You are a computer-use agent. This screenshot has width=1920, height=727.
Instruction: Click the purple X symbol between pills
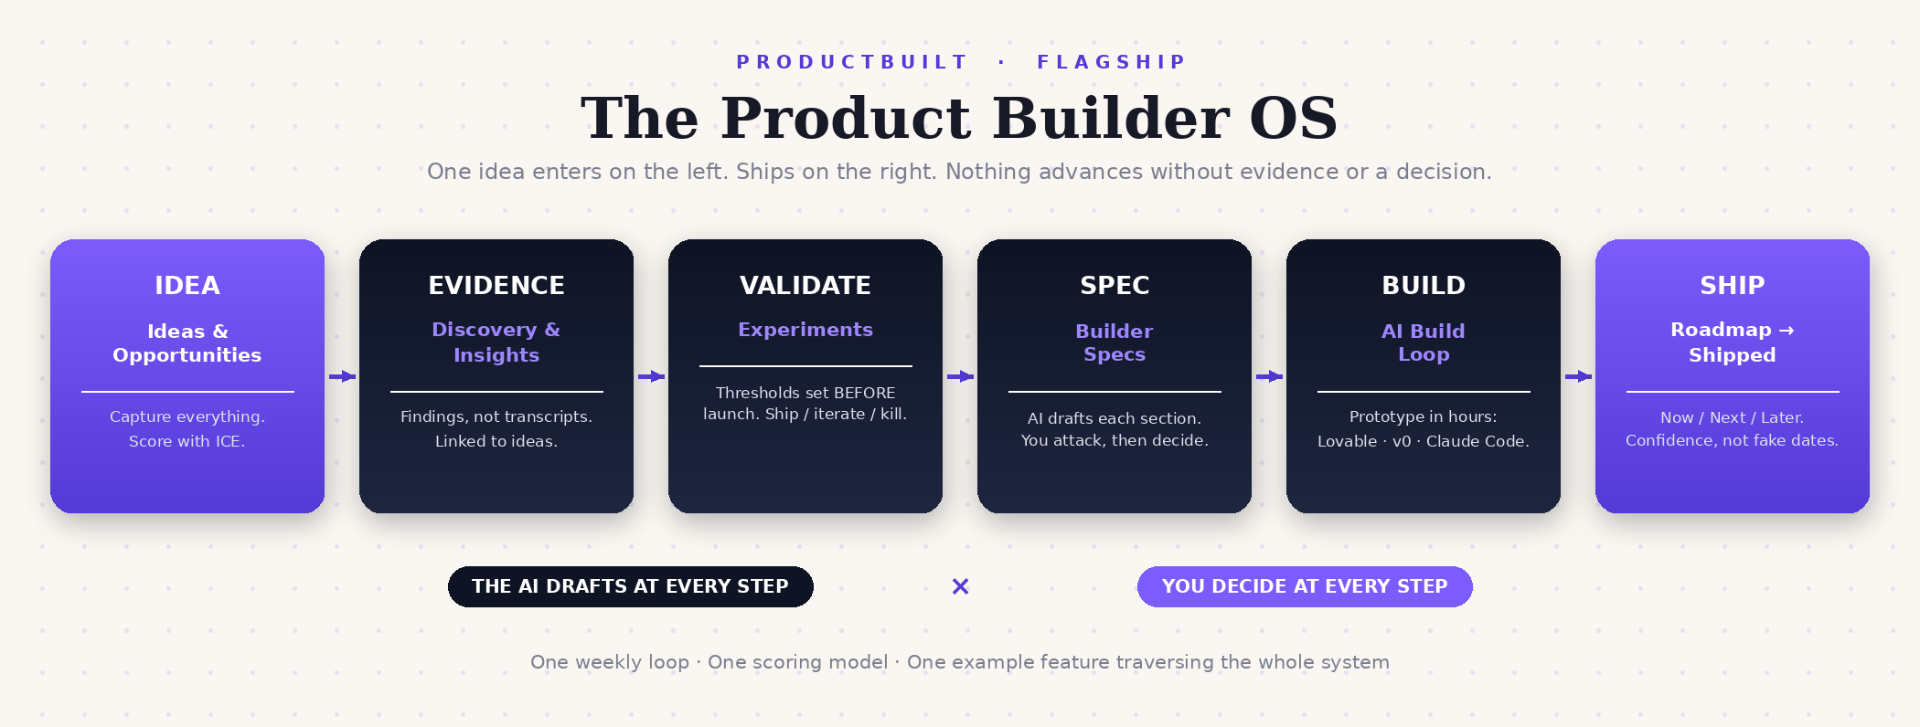960,586
